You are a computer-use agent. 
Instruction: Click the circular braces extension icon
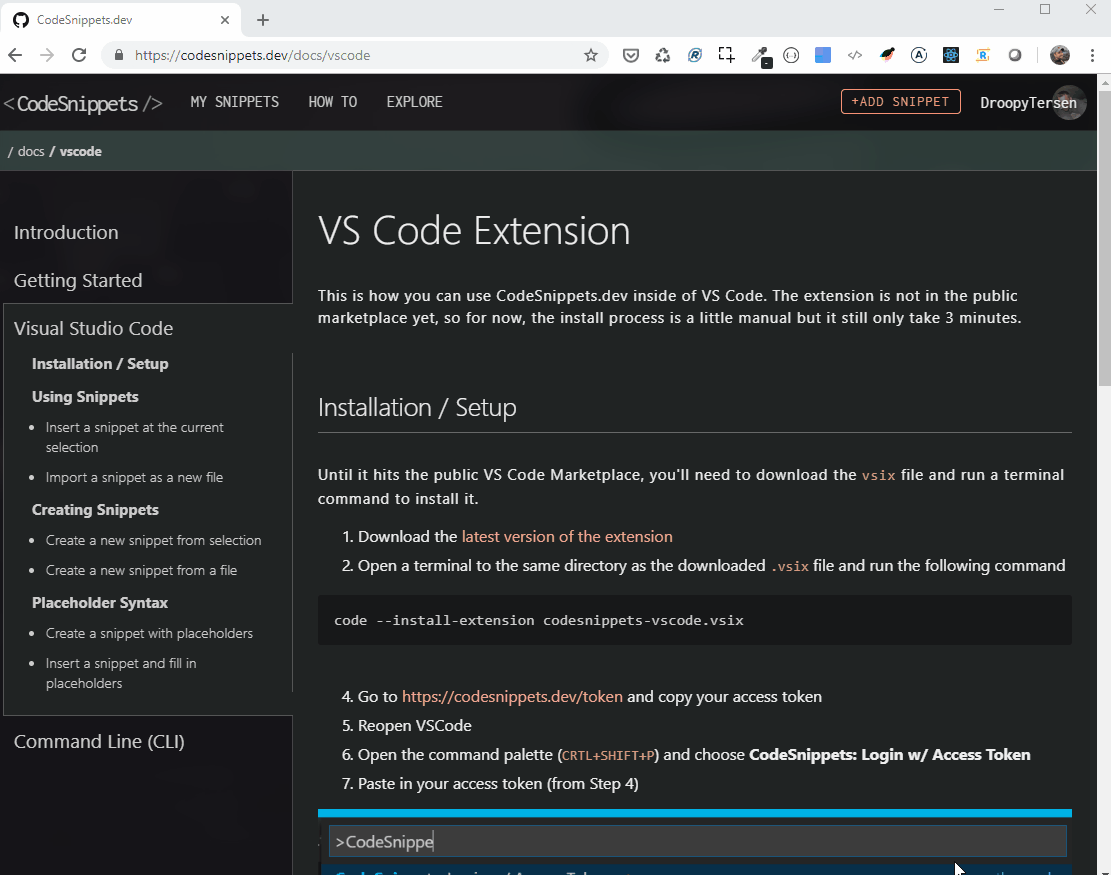tap(791, 55)
